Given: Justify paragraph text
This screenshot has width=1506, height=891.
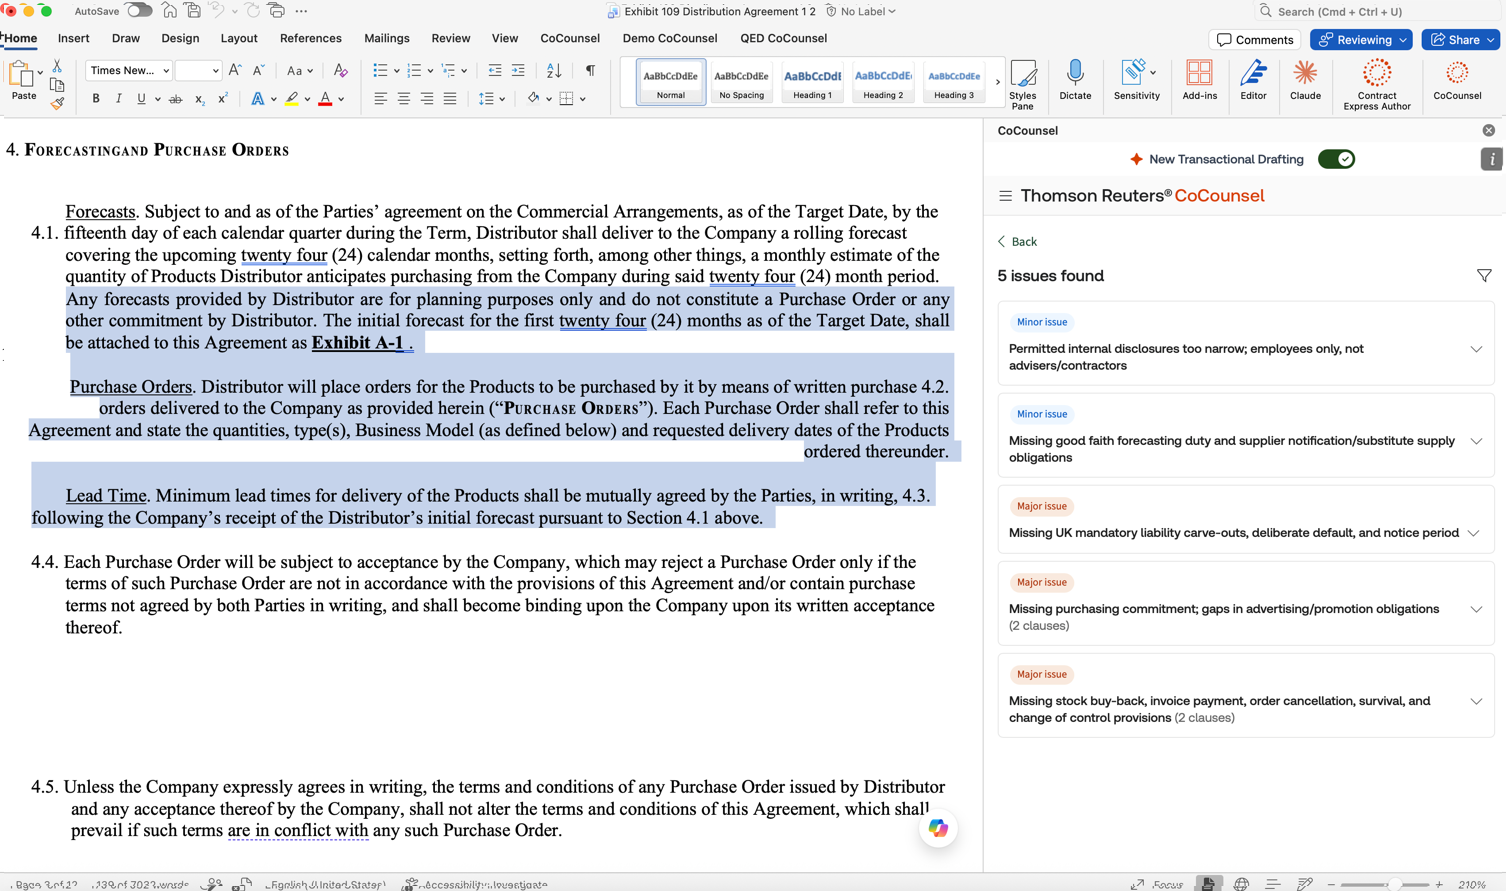Looking at the screenshot, I should [x=450, y=99].
